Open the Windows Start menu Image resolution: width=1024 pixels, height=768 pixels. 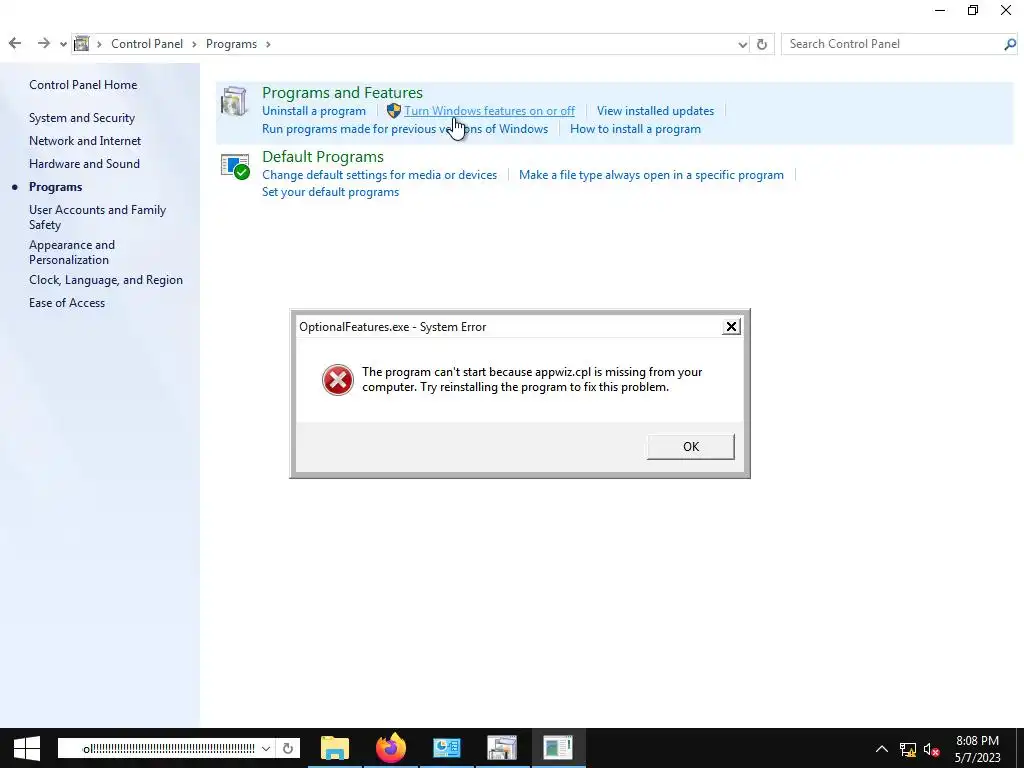pos(27,748)
